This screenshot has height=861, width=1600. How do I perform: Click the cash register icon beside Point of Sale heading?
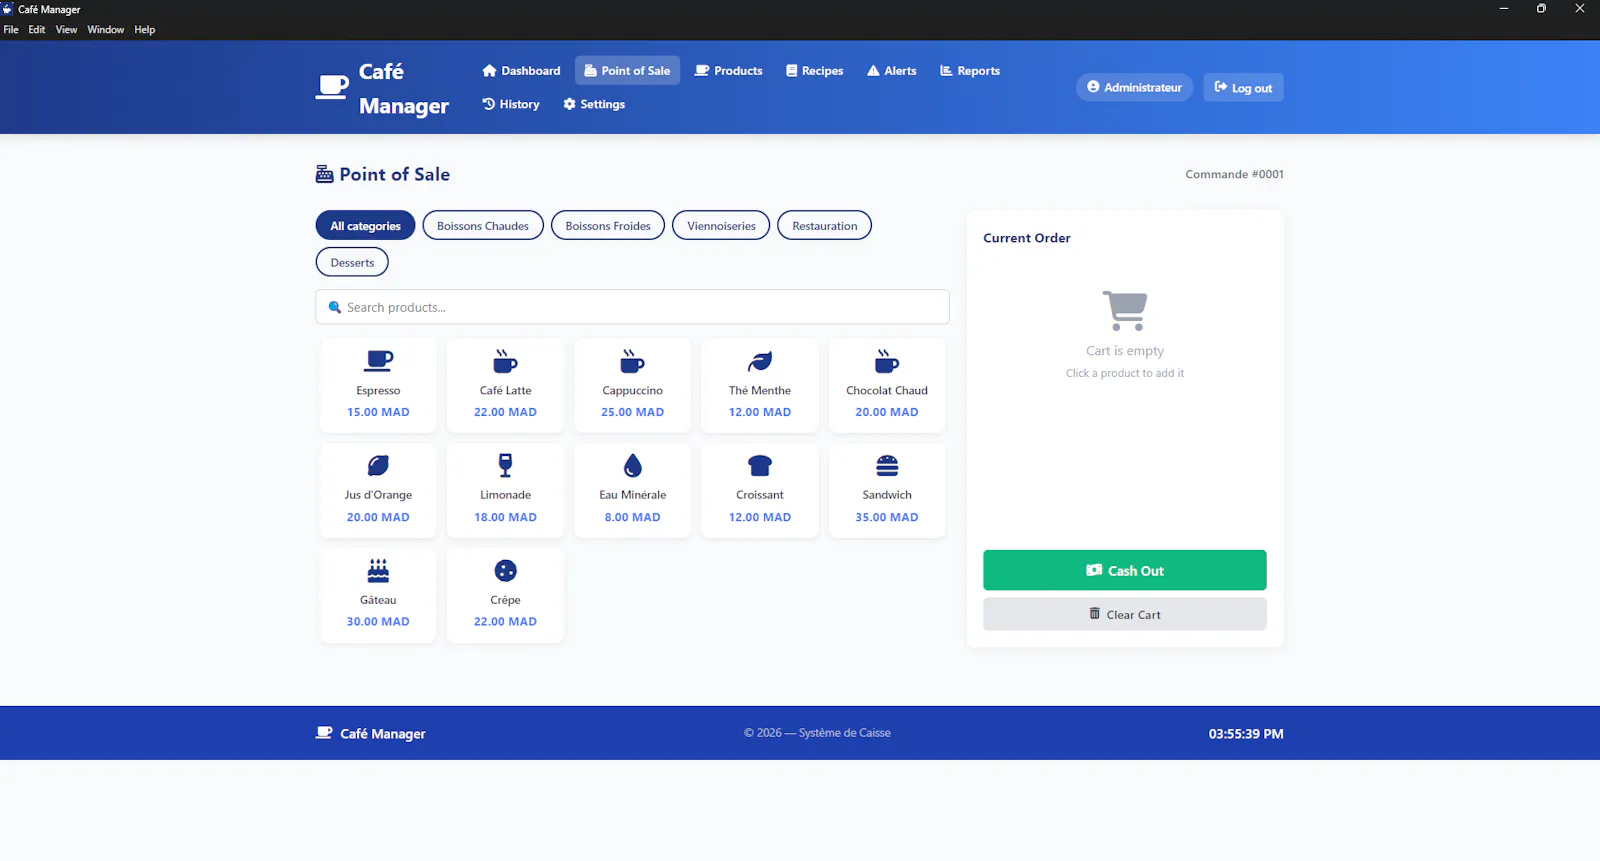324,174
